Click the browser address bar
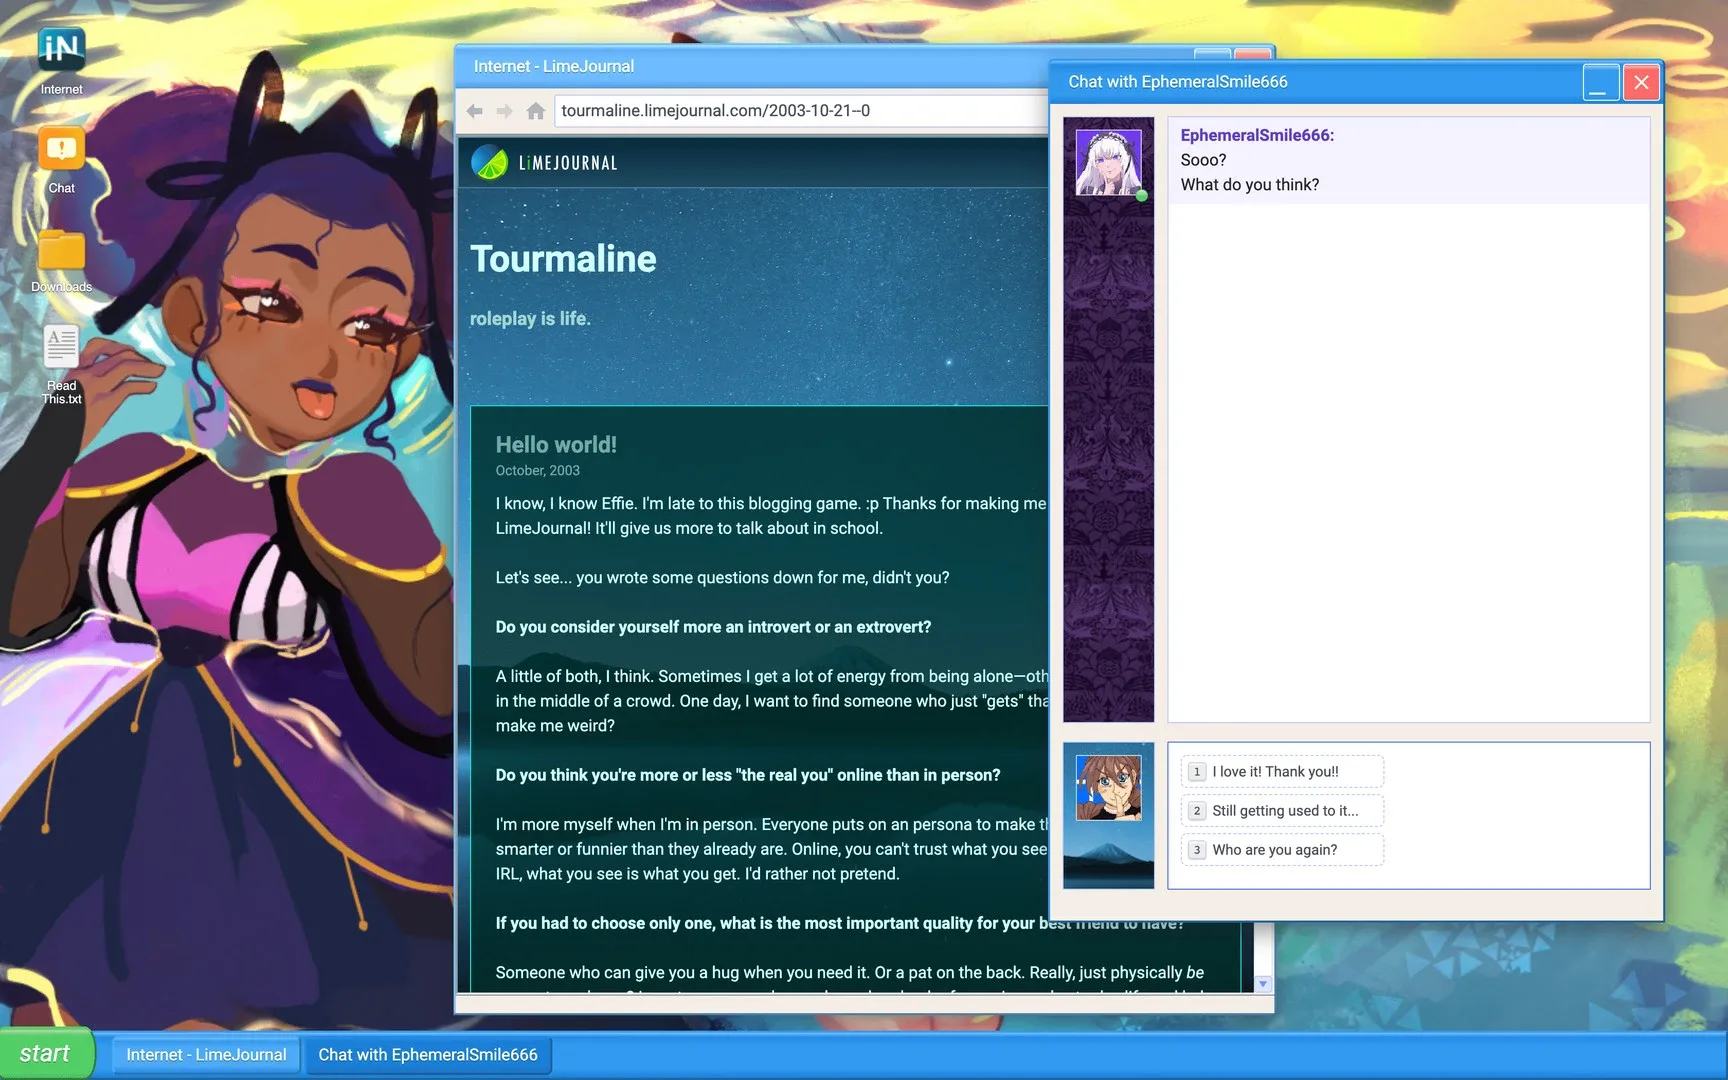Viewport: 1728px width, 1080px height. tap(800, 111)
